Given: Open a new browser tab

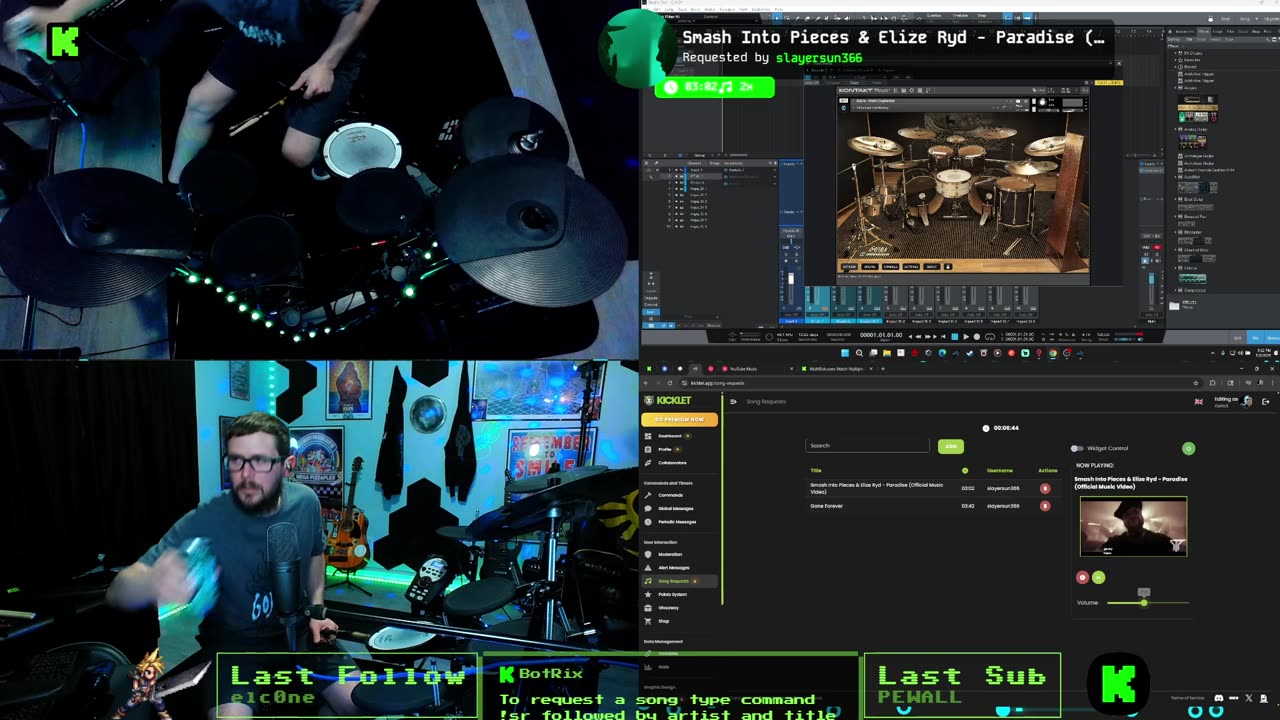Looking at the screenshot, I should pos(883,369).
